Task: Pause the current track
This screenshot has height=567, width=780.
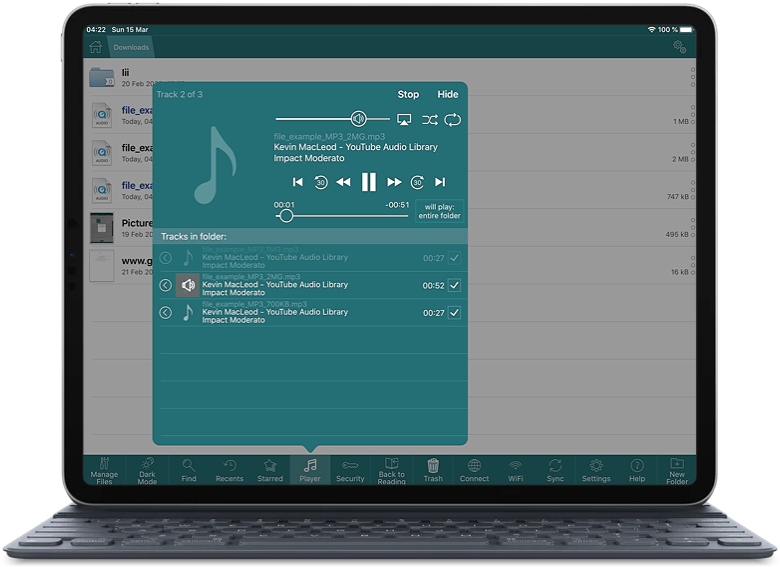Action: click(x=369, y=182)
